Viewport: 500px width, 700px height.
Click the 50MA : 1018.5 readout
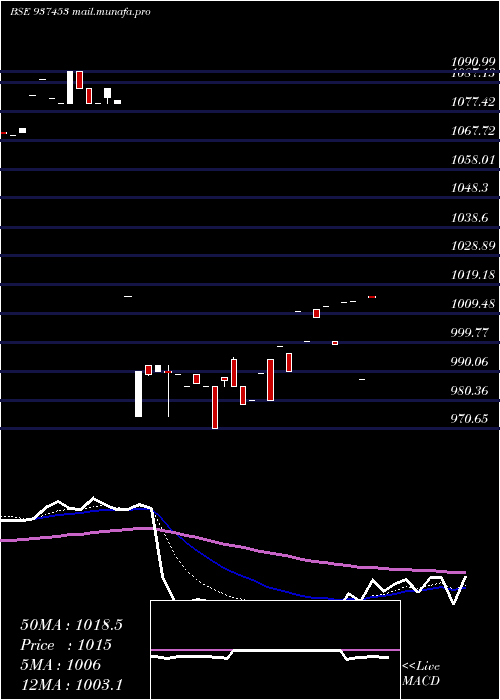coord(71,625)
